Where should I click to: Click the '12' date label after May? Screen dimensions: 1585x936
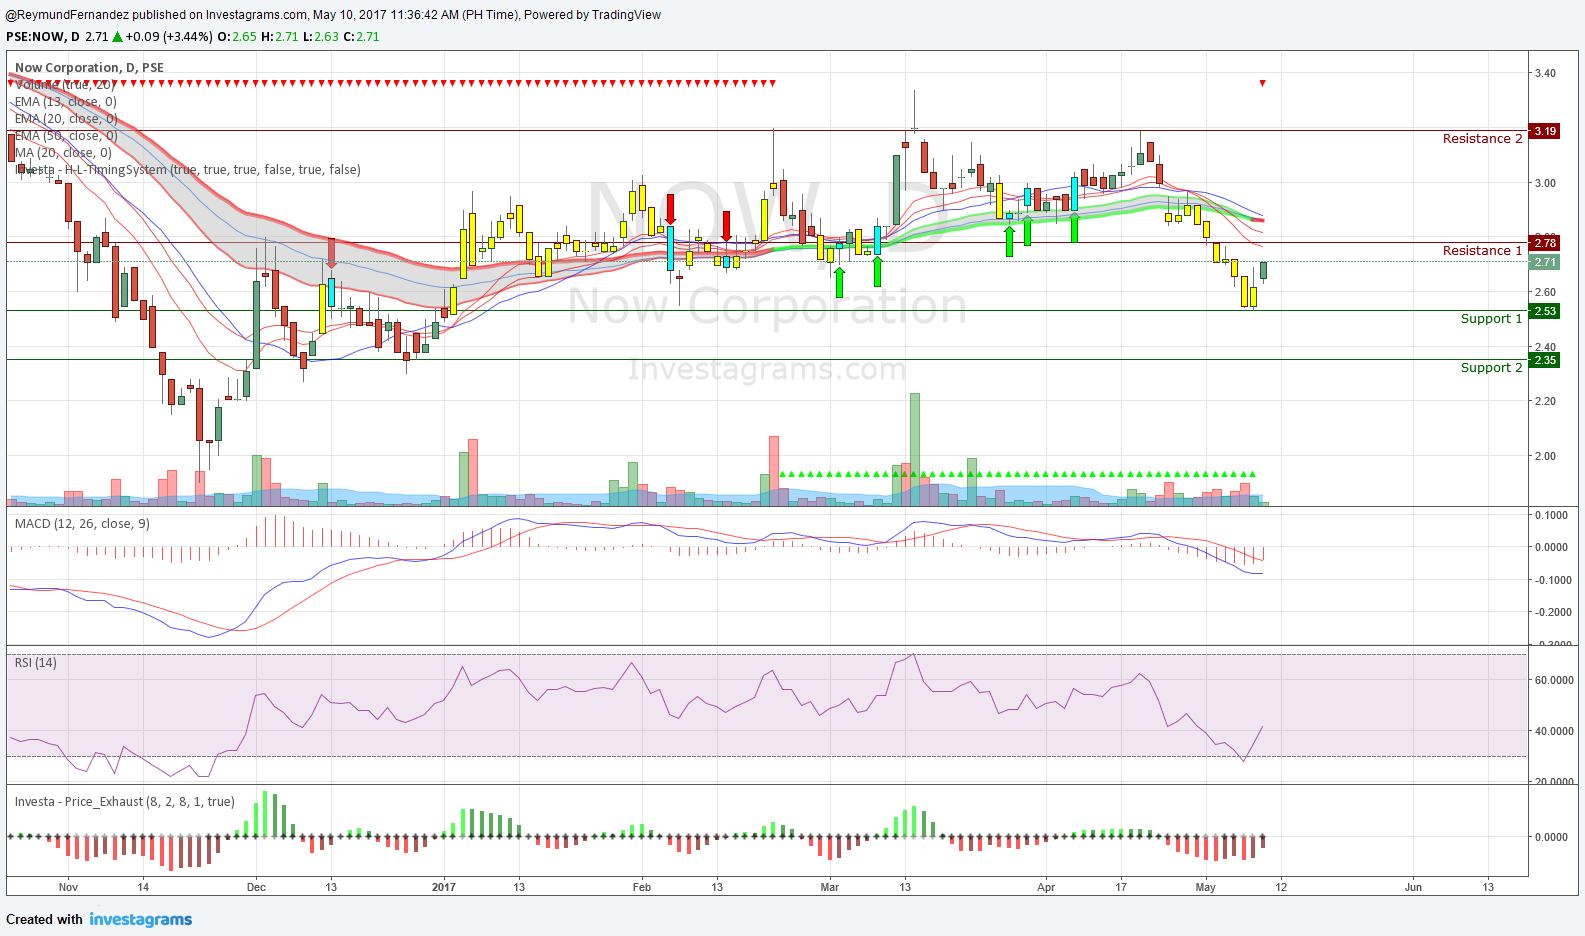(1281, 887)
